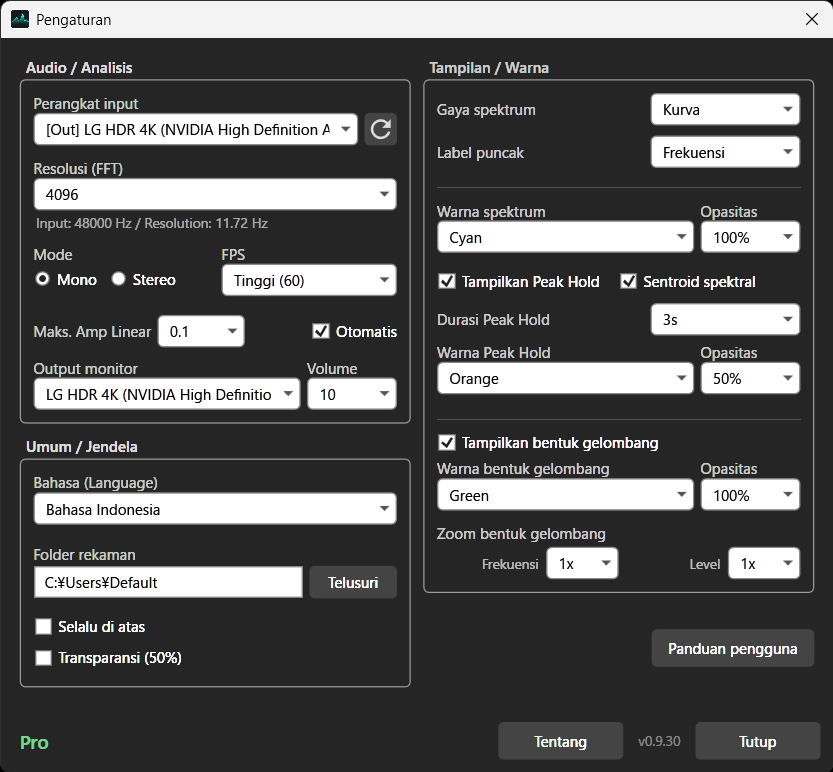833x772 pixels.
Task: Click the Folder rekaman path field
Action: click(168, 582)
